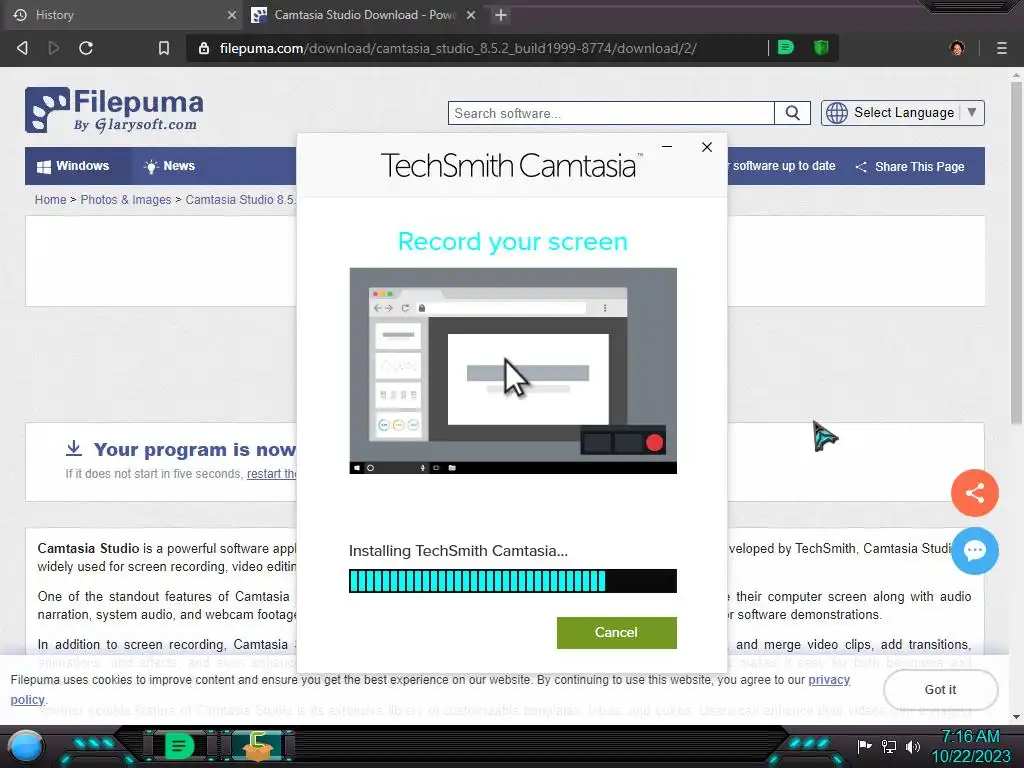
Task: Select the Camtasia Studio Download tab
Action: [364, 15]
